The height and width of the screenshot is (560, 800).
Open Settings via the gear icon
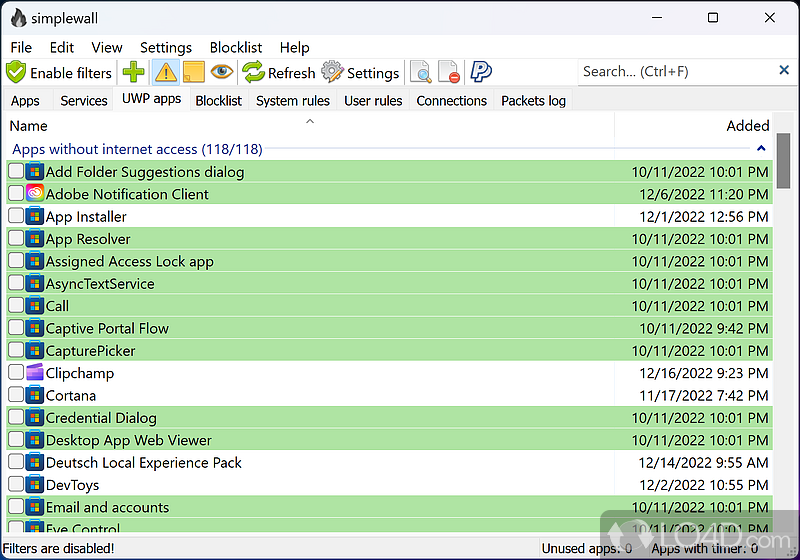coord(333,72)
